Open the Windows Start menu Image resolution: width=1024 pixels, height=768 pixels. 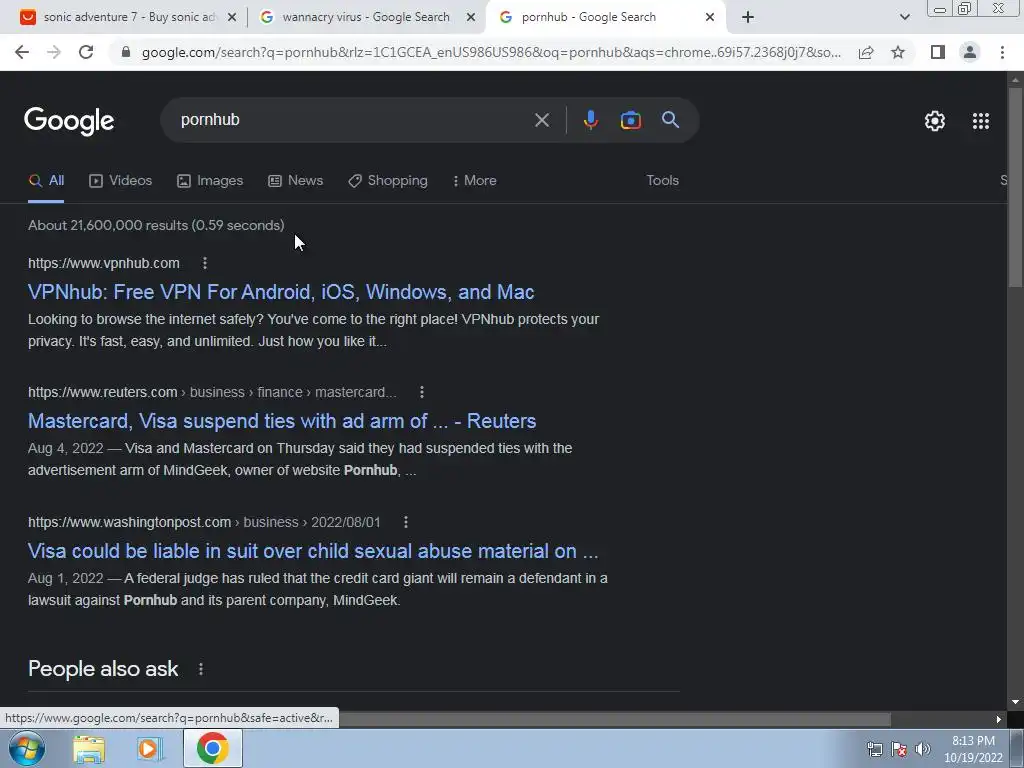coord(27,748)
